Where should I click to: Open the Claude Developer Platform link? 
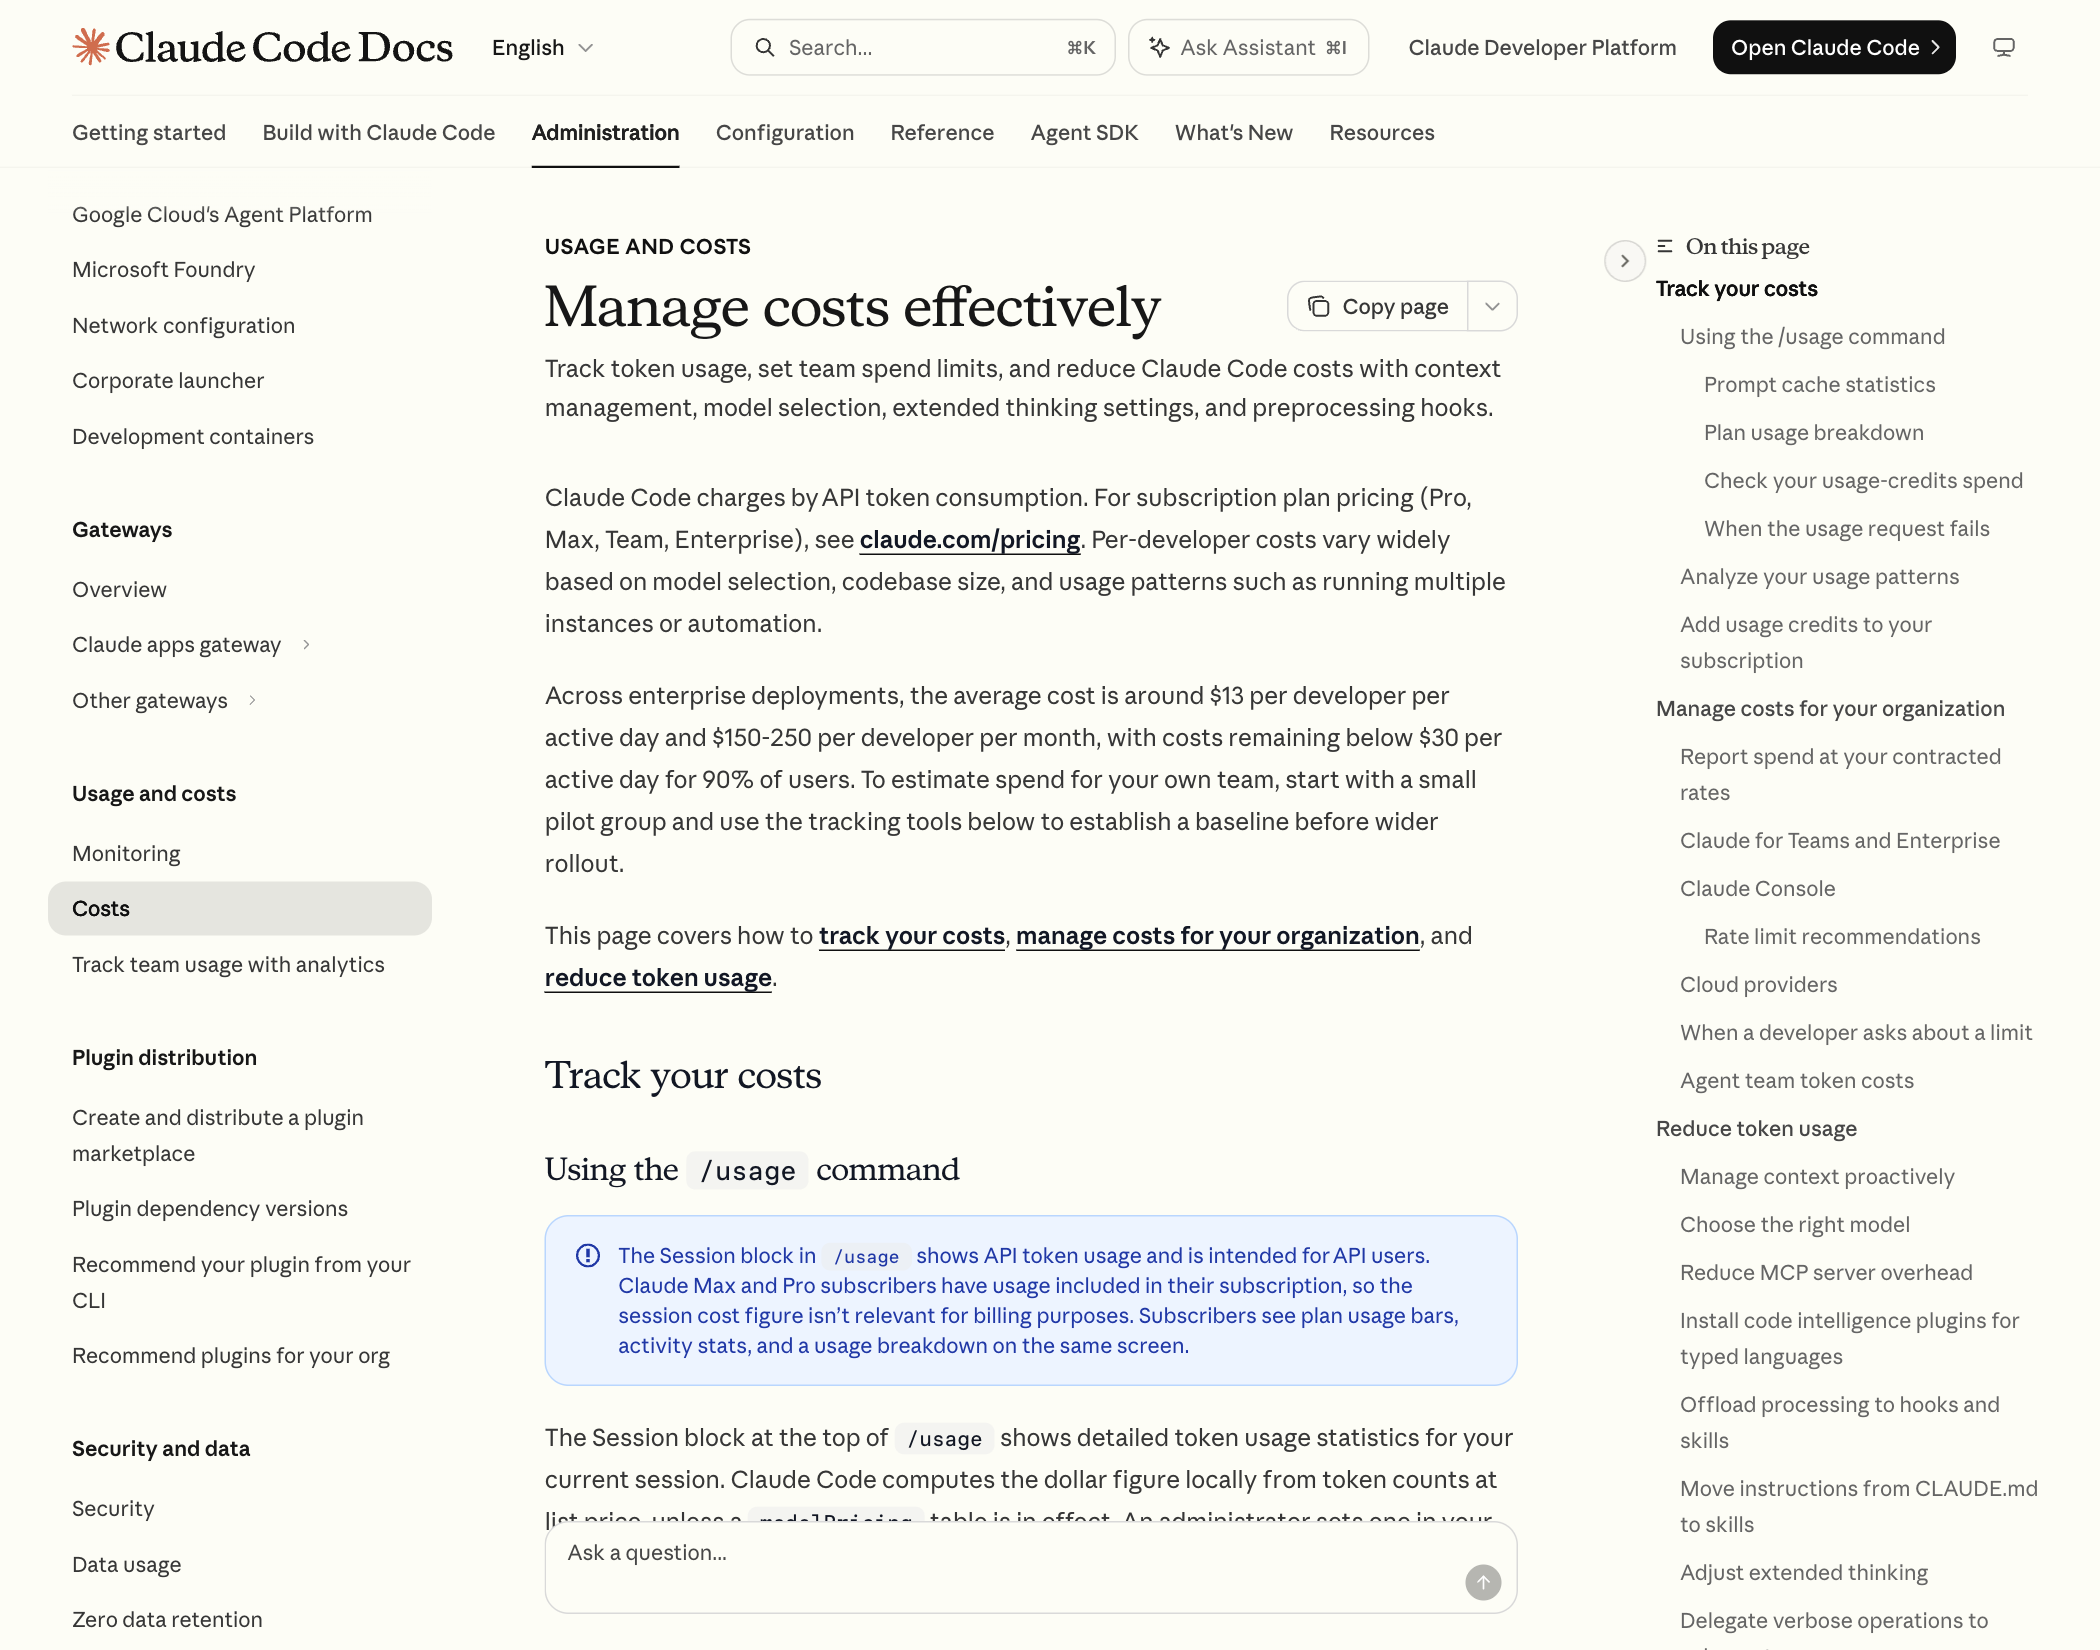click(1542, 47)
